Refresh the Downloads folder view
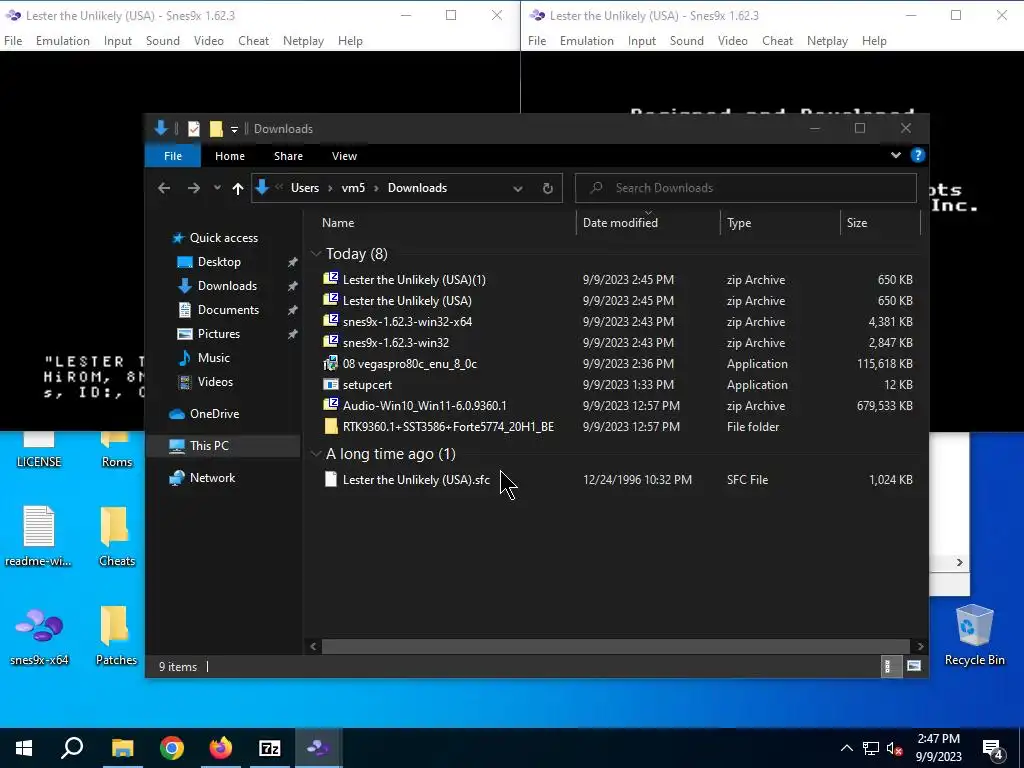 [548, 189]
